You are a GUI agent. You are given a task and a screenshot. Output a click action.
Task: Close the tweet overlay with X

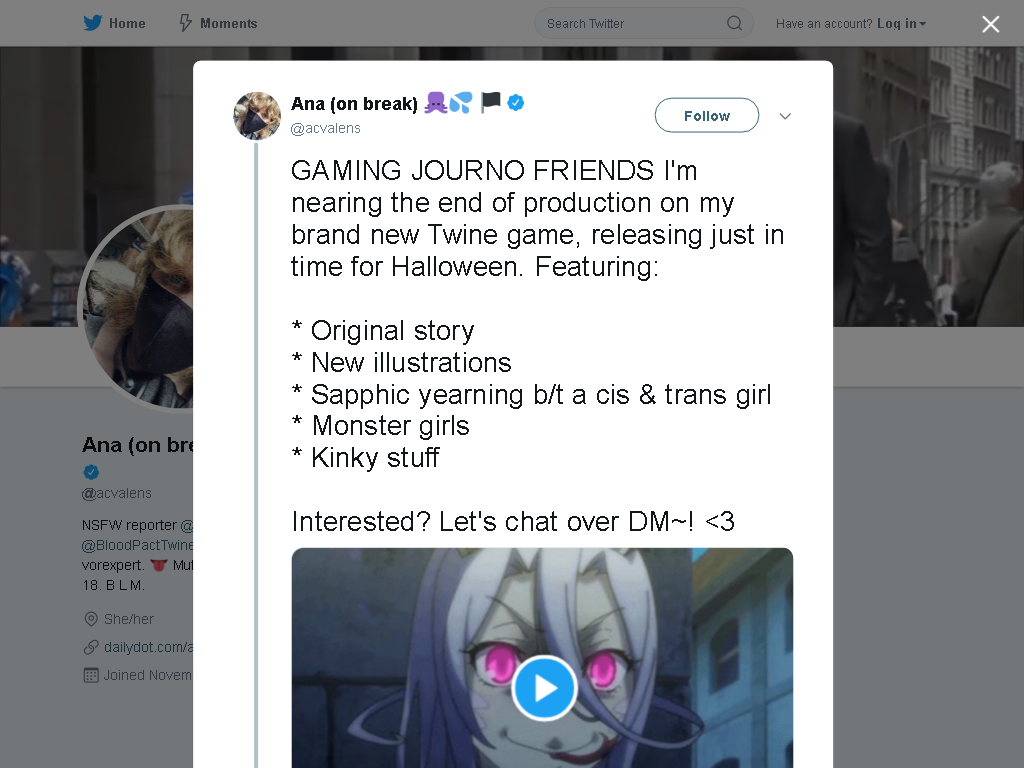[x=990, y=24]
